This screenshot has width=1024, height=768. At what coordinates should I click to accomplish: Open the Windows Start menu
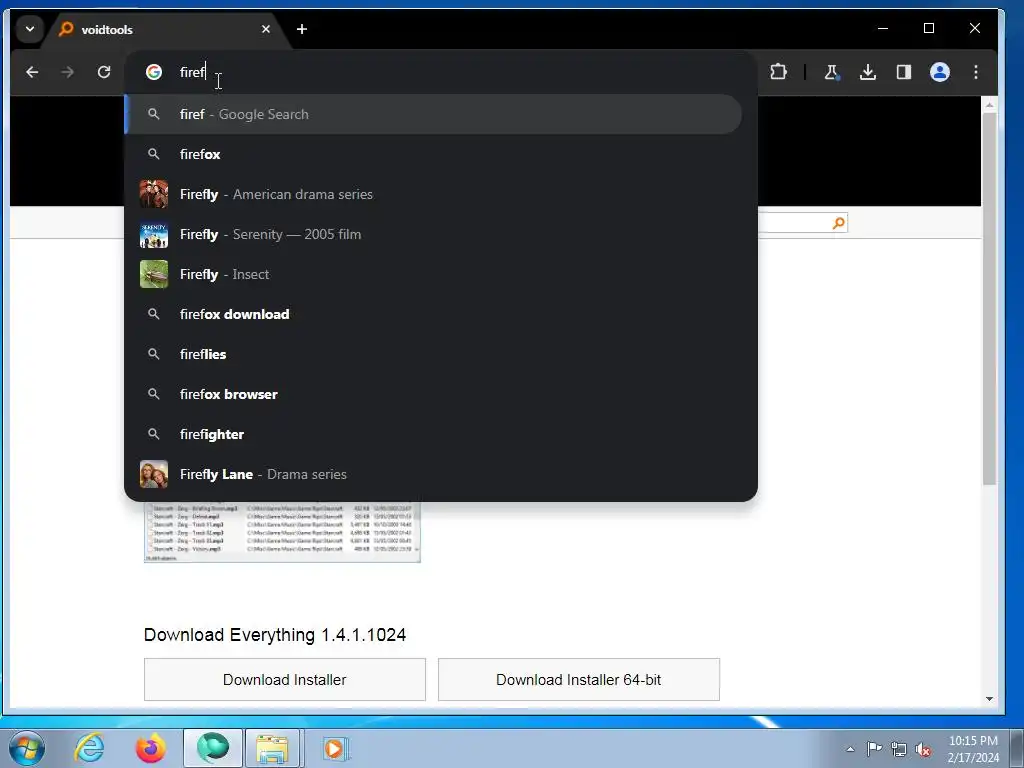pos(26,748)
